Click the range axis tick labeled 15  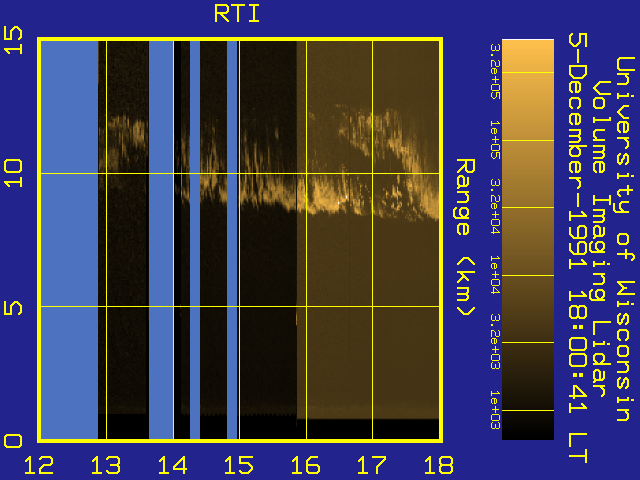(13, 40)
